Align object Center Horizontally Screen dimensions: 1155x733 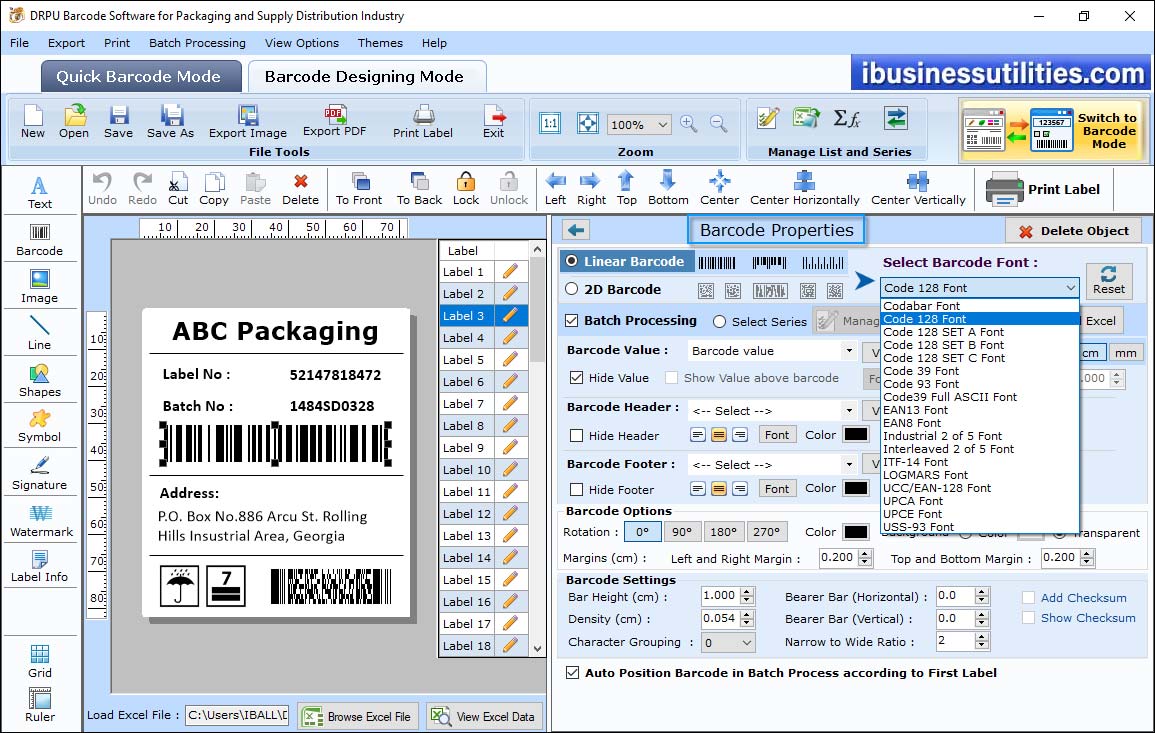coord(804,189)
